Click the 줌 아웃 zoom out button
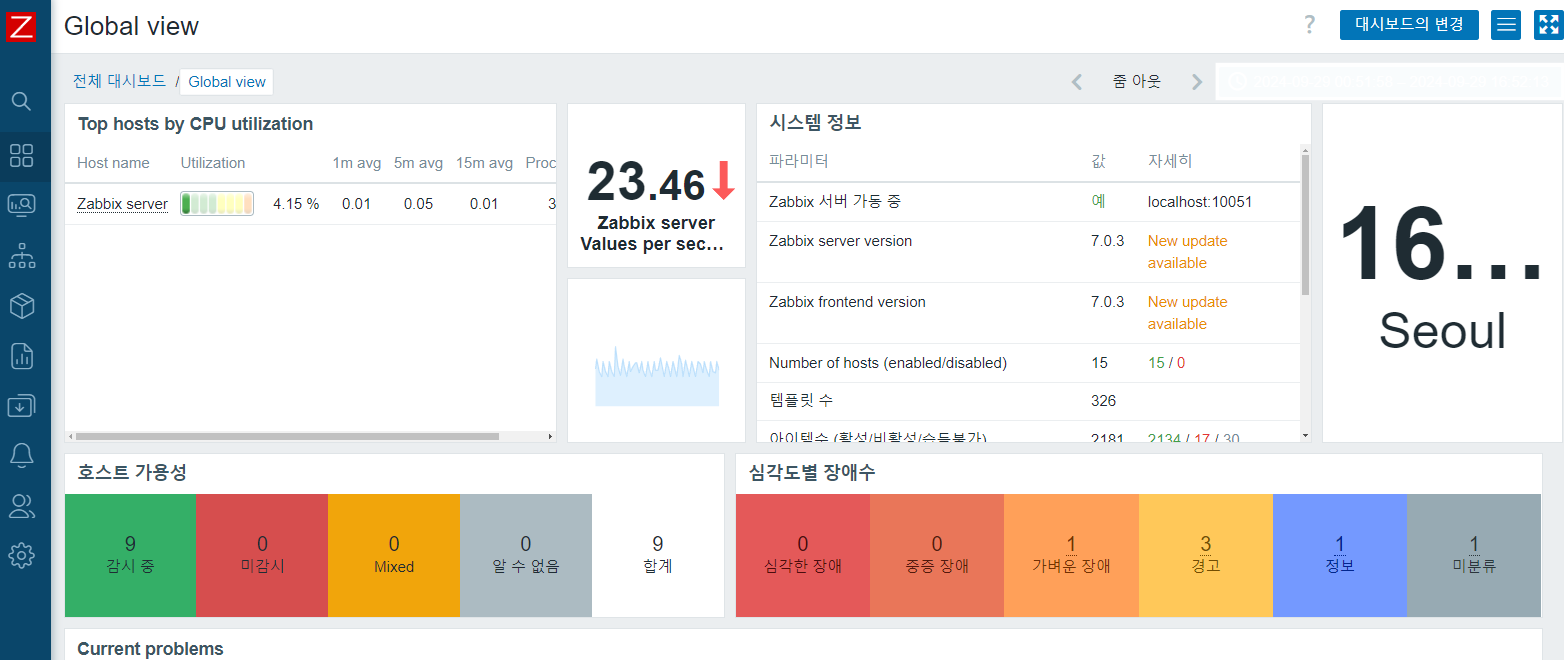This screenshot has width=1565, height=660. coord(1137,82)
